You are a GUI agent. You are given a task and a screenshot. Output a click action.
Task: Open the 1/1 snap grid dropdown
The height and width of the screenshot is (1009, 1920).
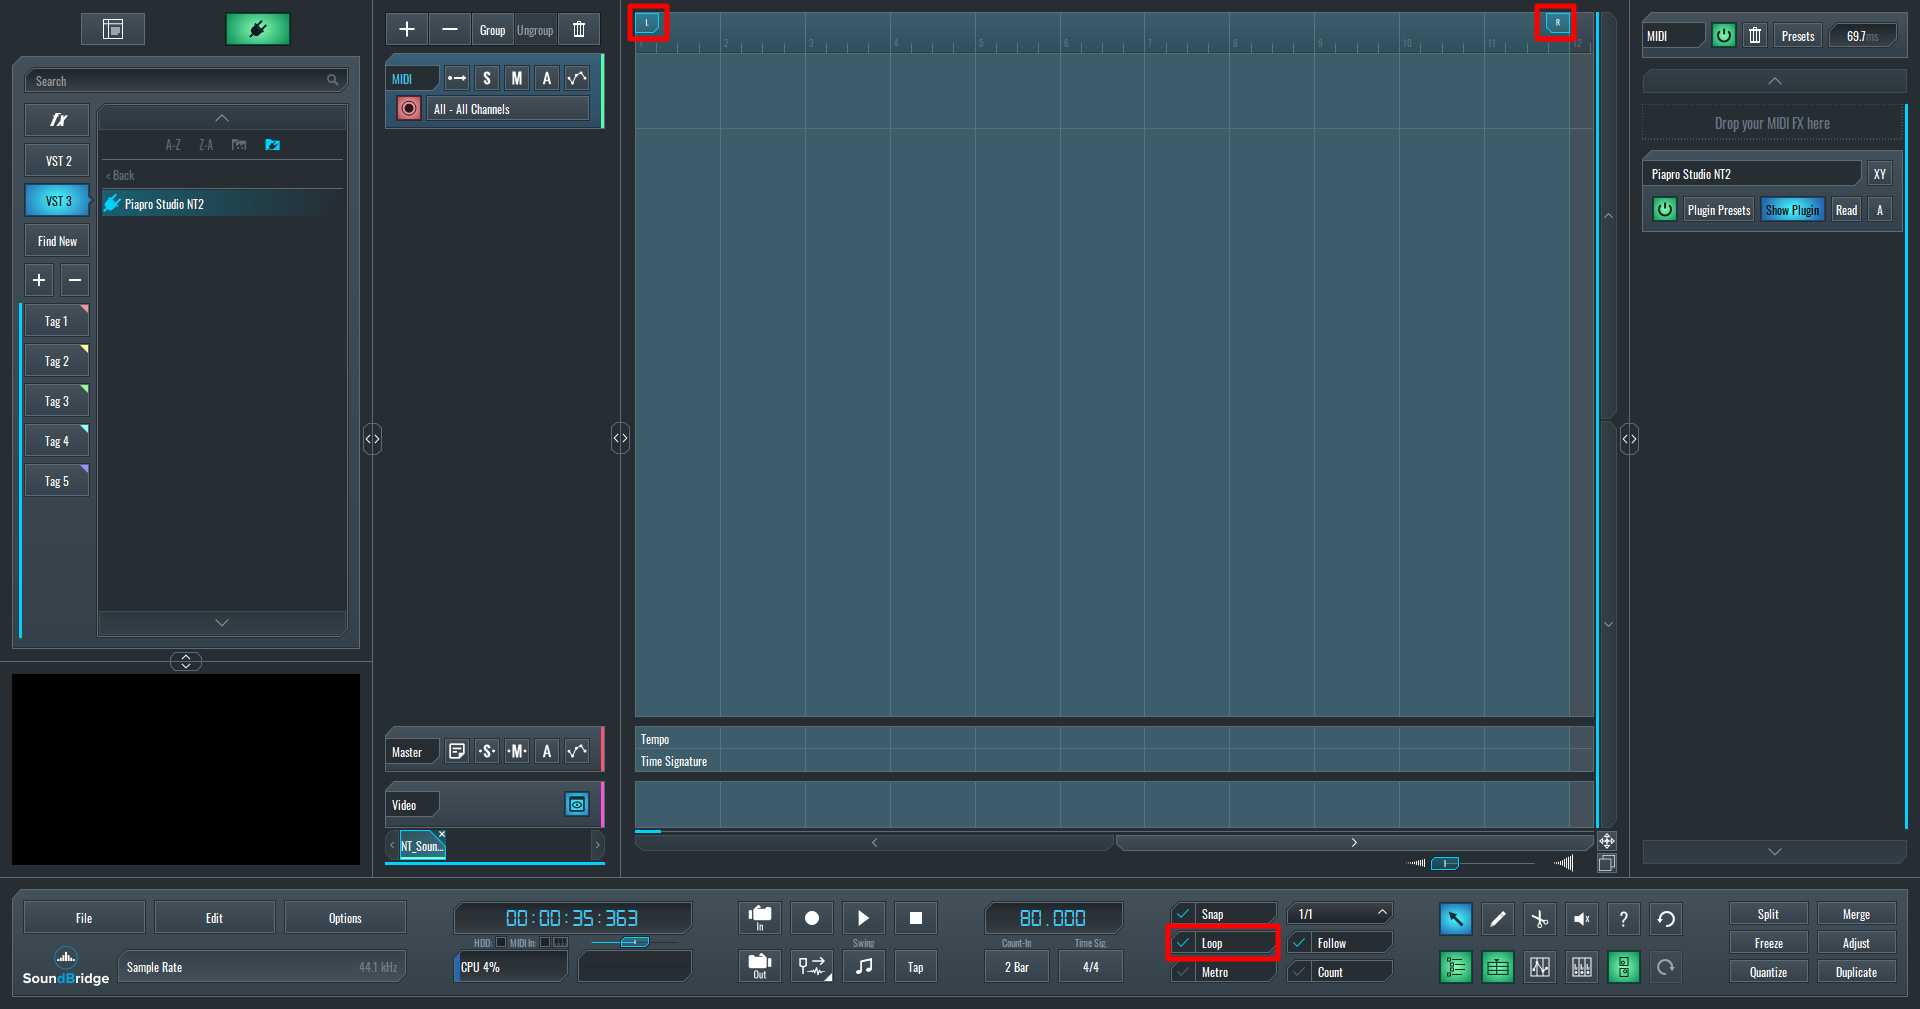pyautogui.click(x=1340, y=914)
